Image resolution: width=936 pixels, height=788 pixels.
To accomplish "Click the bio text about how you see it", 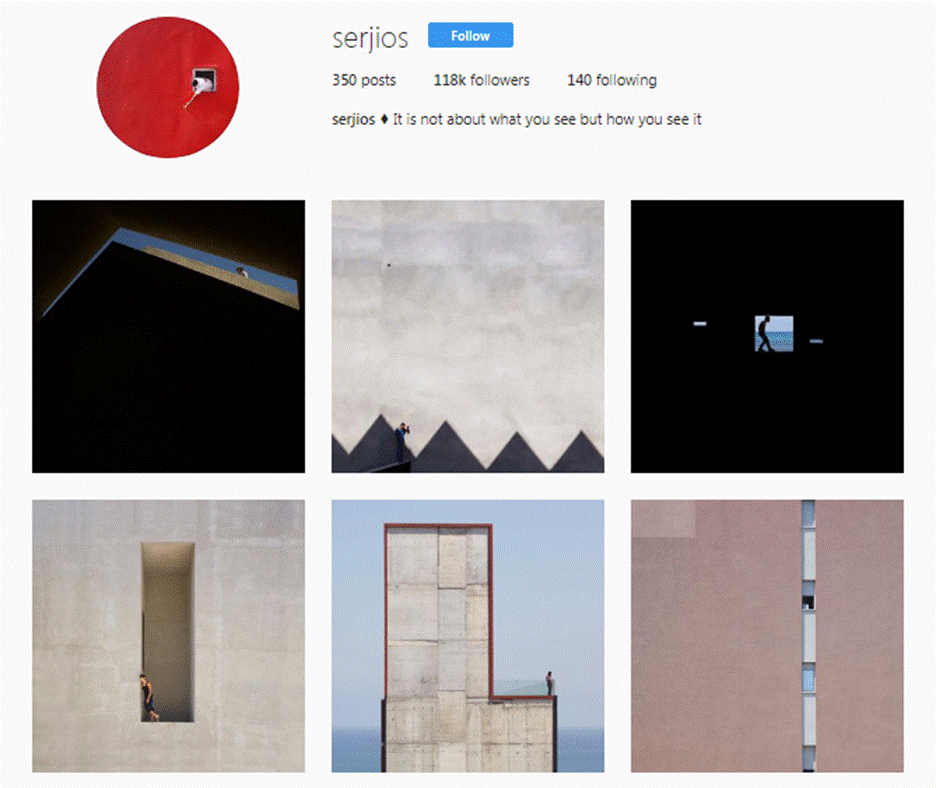I will click(547, 119).
